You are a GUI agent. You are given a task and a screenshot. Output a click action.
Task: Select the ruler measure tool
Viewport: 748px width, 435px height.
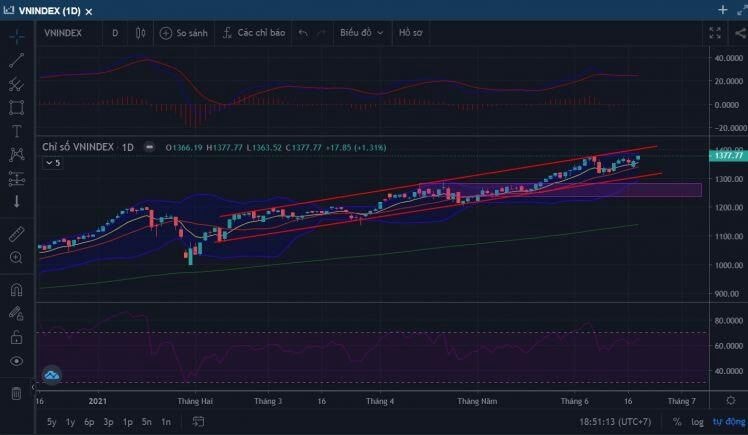click(17, 234)
